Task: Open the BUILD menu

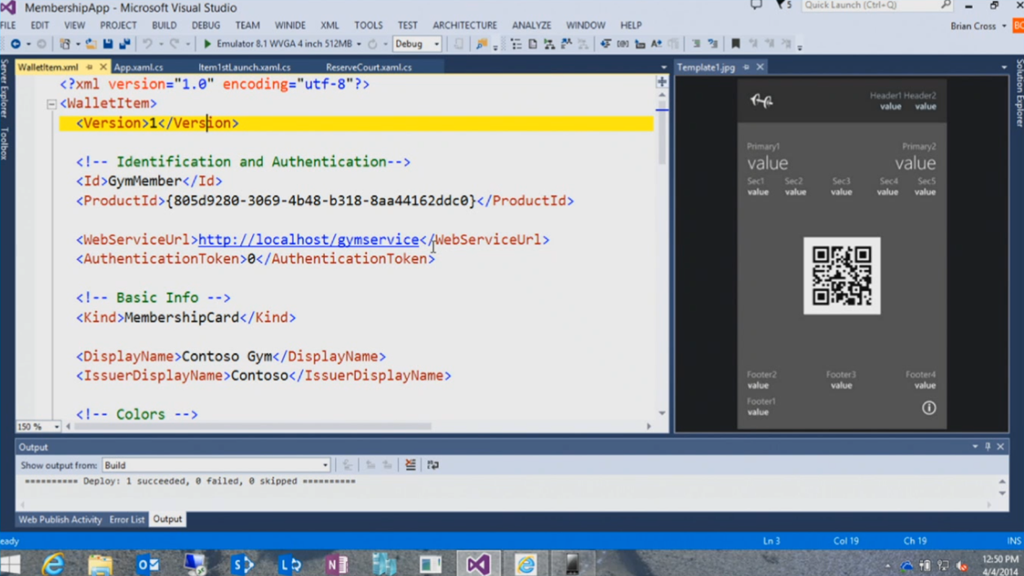Action: [x=164, y=25]
